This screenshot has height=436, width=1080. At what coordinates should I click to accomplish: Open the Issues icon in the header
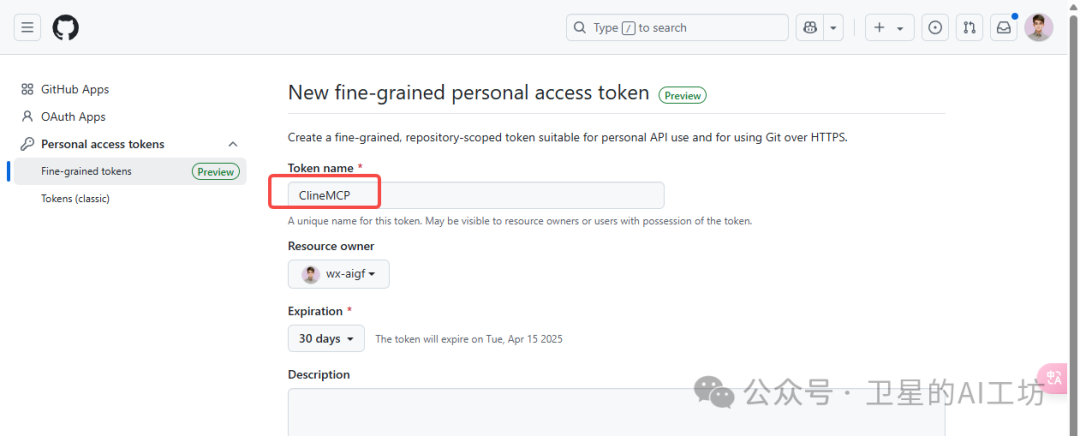point(935,28)
